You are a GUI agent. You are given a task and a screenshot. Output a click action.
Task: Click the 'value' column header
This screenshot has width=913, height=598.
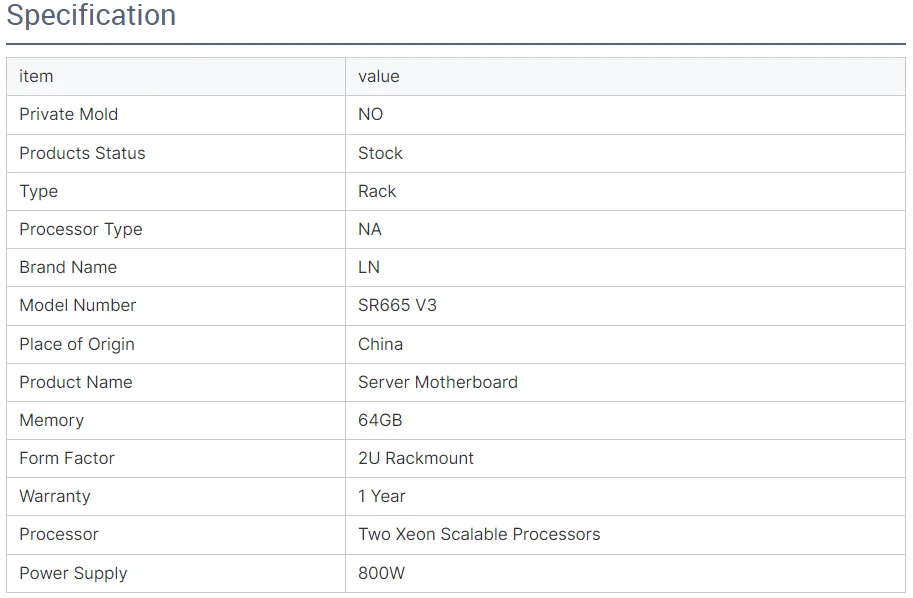[379, 76]
